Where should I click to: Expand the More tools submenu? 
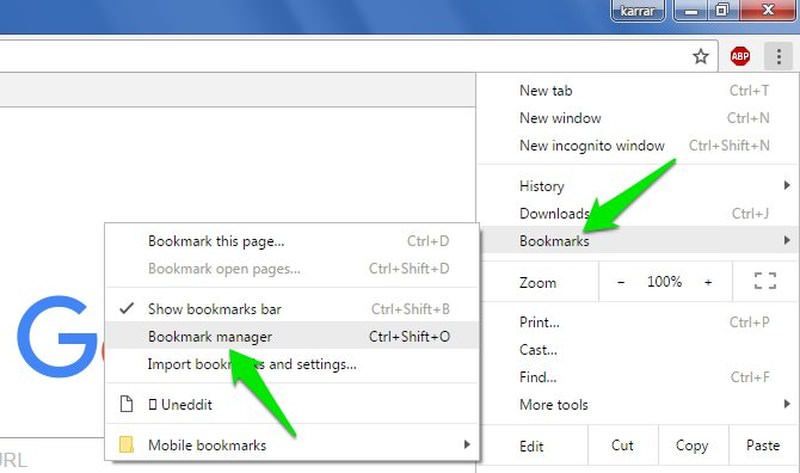(x=639, y=405)
